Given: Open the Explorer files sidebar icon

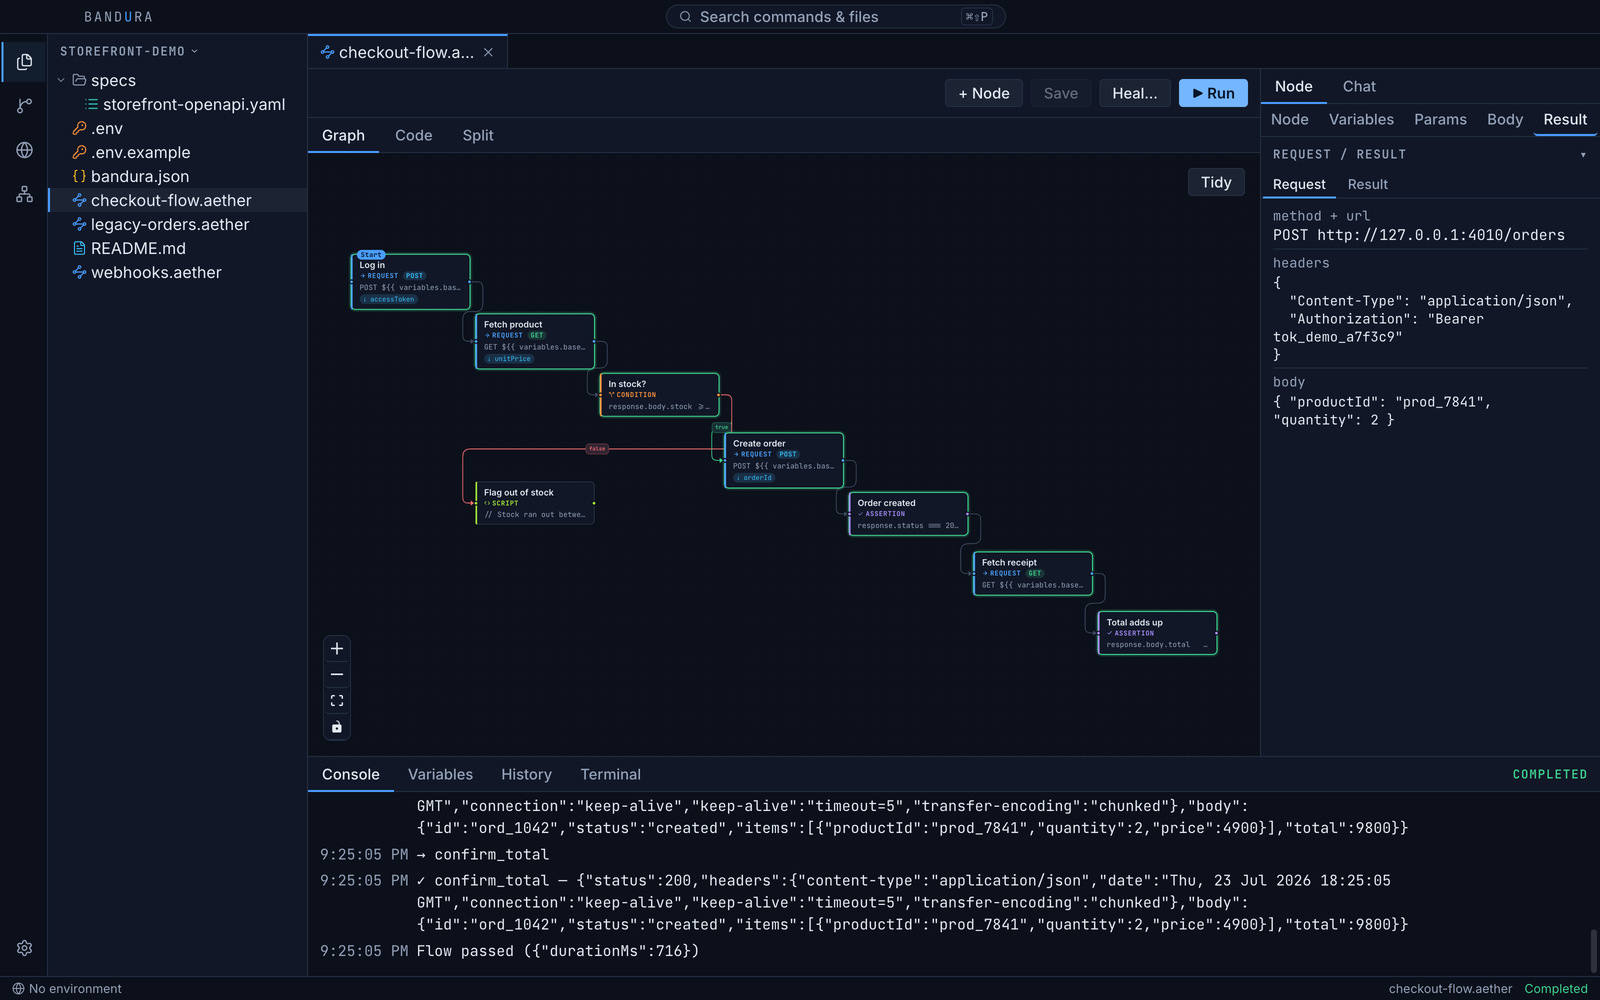Looking at the screenshot, I should coord(24,62).
